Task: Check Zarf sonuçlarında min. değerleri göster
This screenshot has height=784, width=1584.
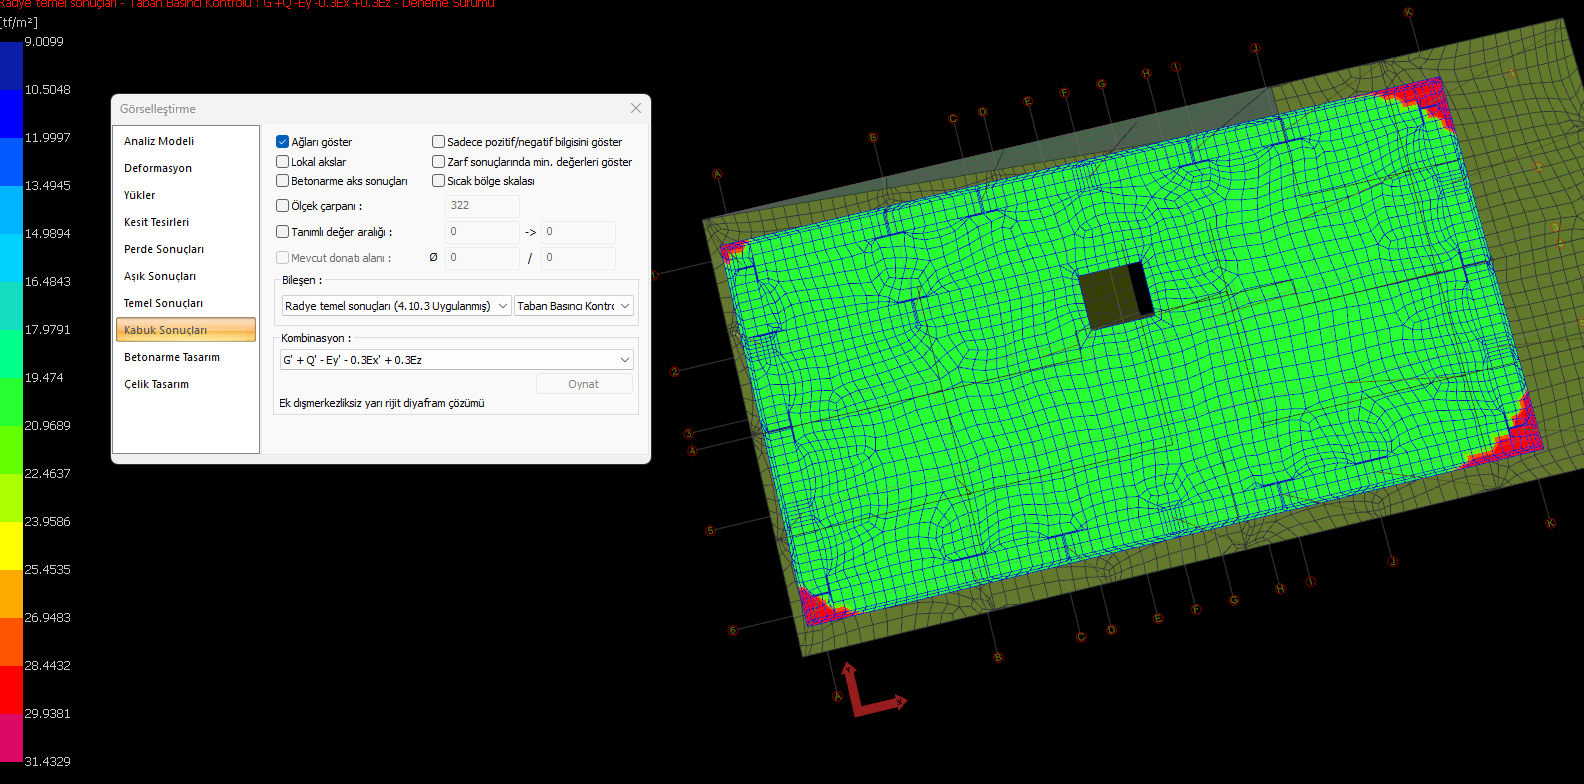Action: tap(439, 162)
